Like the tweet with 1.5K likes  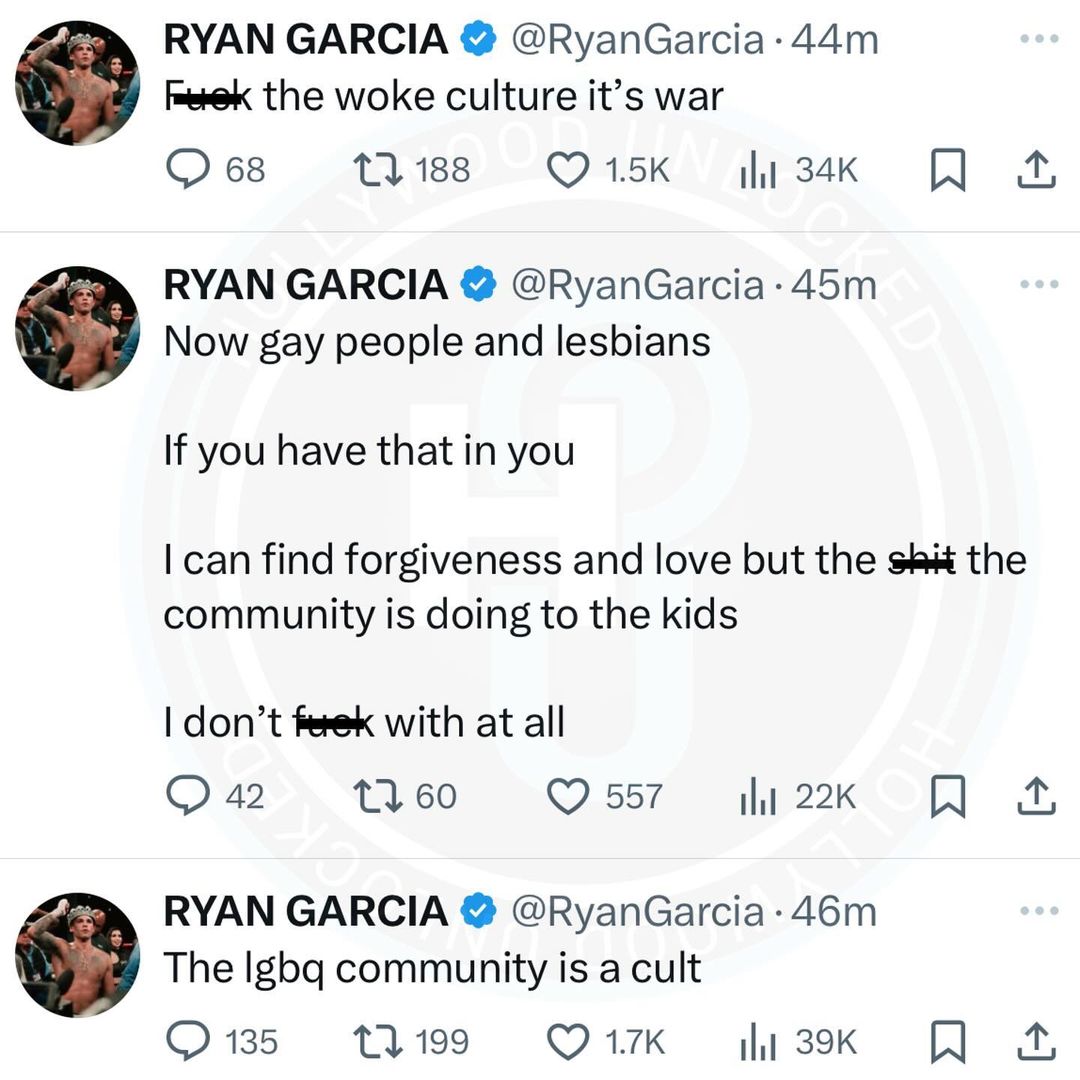click(569, 169)
